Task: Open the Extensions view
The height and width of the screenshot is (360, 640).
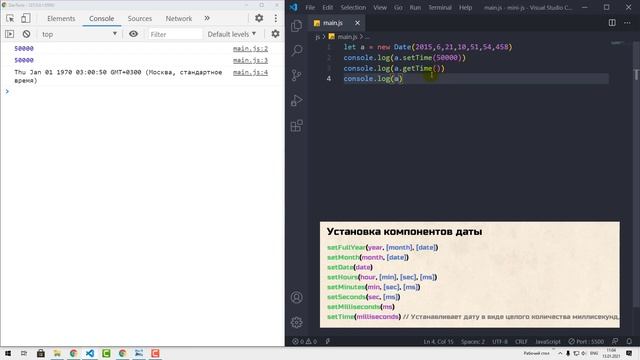Action: click(297, 125)
